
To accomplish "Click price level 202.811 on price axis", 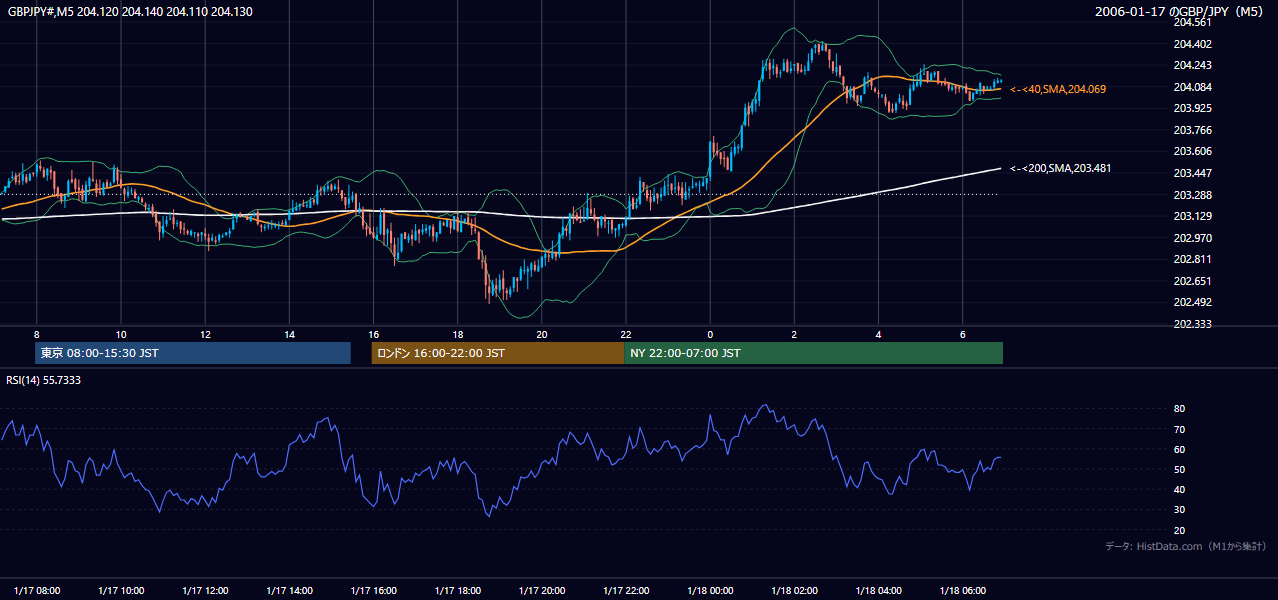I will 1192,259.
